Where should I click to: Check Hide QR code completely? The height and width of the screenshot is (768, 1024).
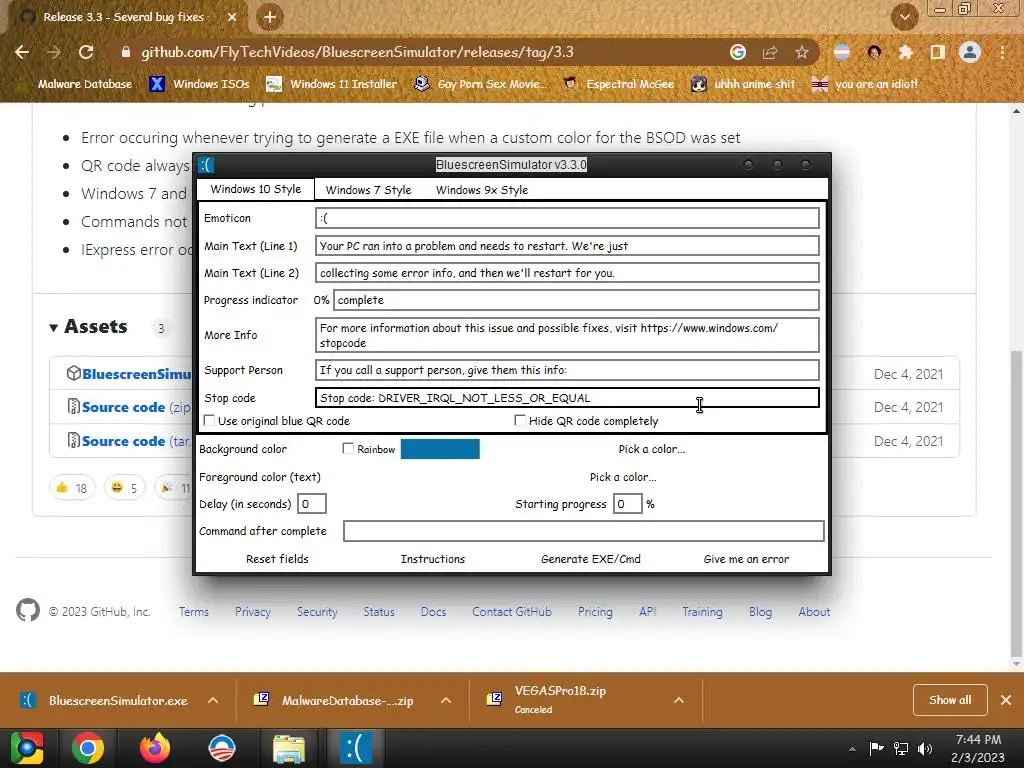coord(520,421)
